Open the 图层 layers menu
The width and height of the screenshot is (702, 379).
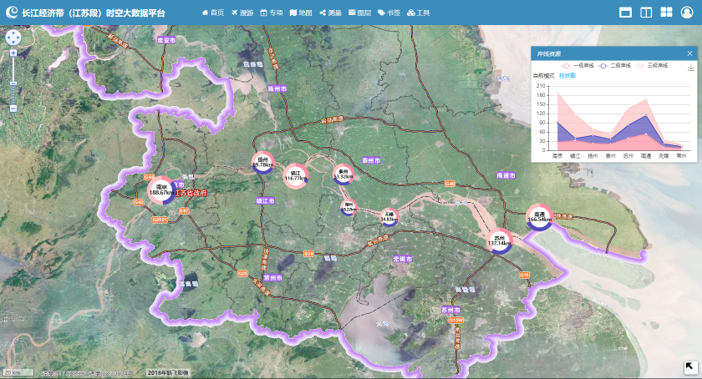(x=360, y=13)
